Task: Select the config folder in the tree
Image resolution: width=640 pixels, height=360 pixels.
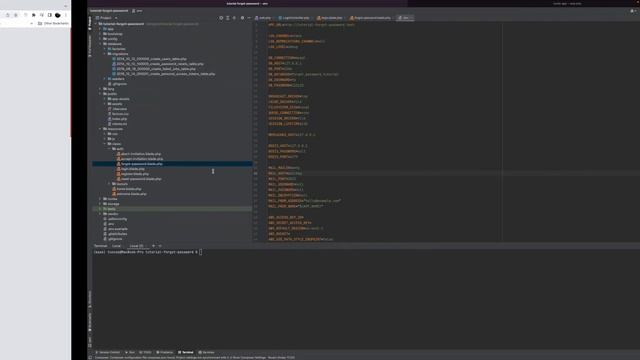Action: pos(110,39)
